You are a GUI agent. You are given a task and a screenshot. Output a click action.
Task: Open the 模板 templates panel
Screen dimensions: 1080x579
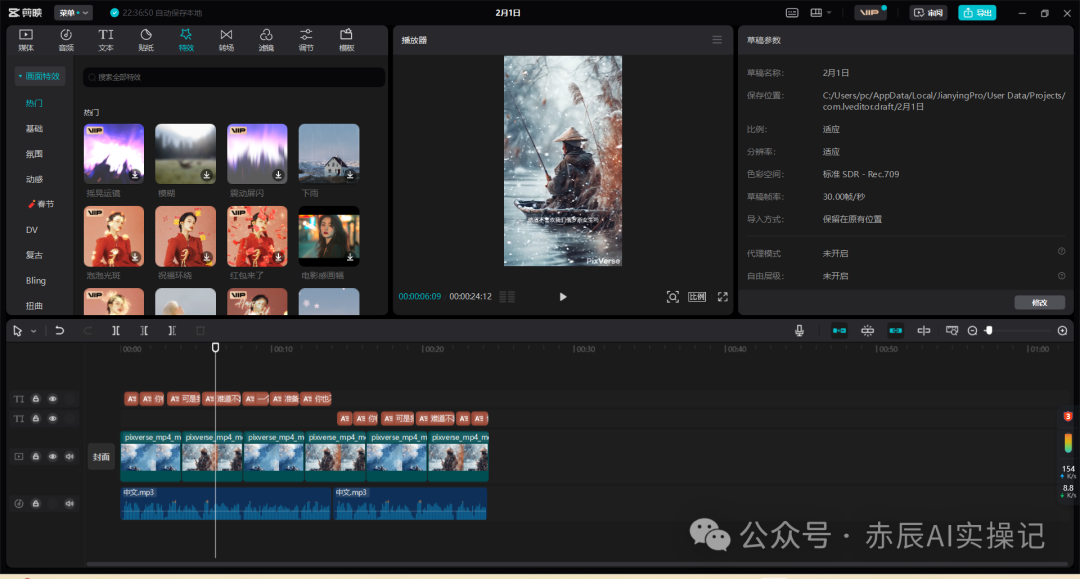pyautogui.click(x=346, y=40)
